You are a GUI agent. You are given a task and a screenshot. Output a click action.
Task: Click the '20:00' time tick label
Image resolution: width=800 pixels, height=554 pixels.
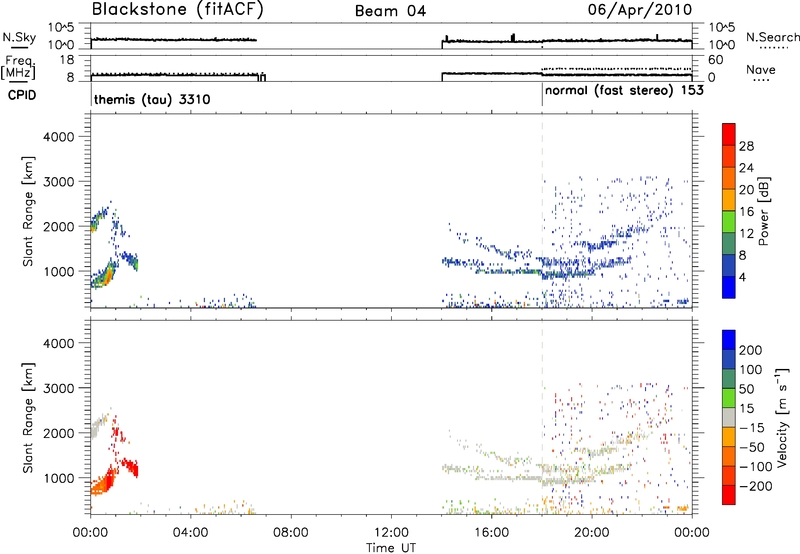tap(591, 533)
